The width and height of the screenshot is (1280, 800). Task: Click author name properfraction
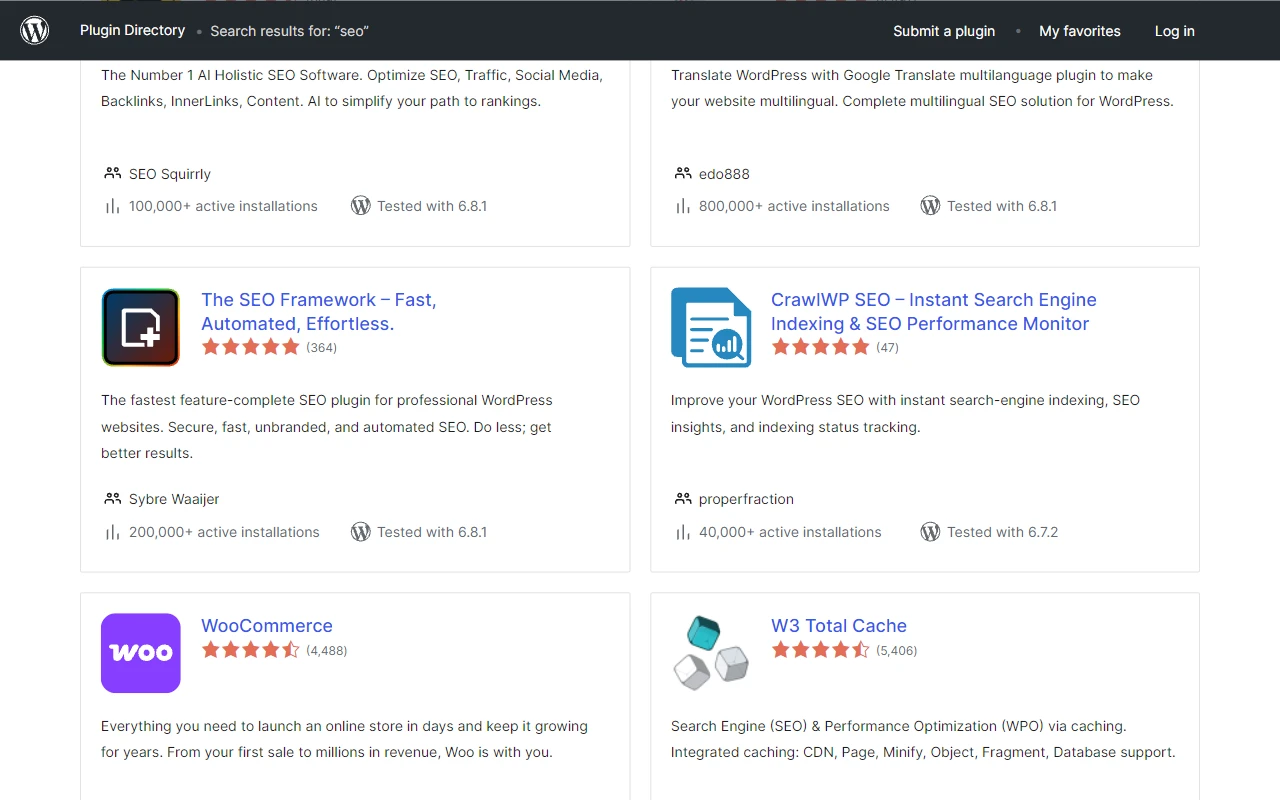coord(746,499)
